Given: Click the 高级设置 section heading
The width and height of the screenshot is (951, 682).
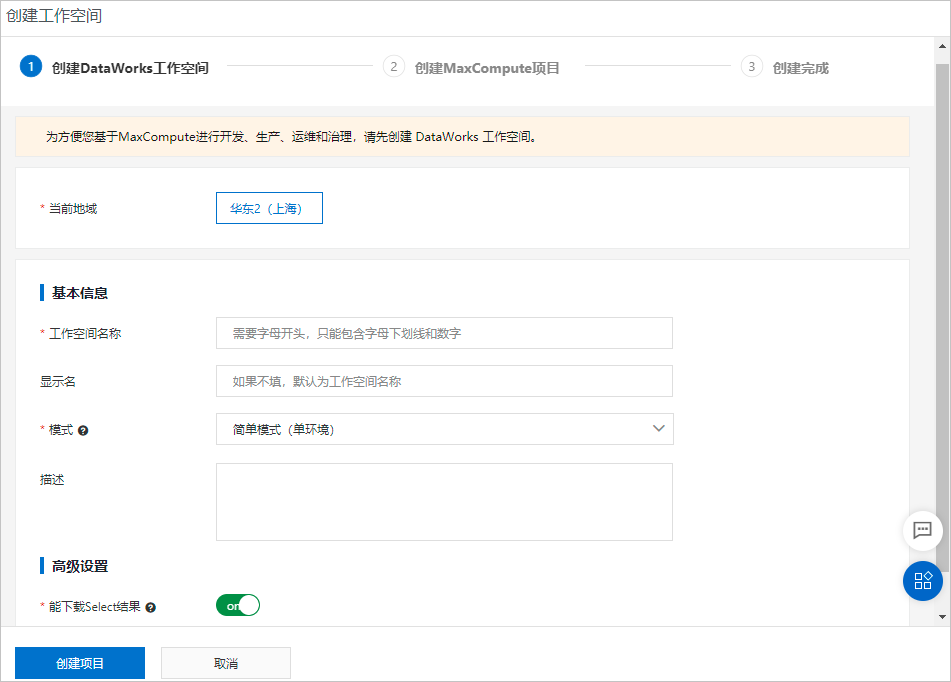Looking at the screenshot, I should (x=79, y=566).
